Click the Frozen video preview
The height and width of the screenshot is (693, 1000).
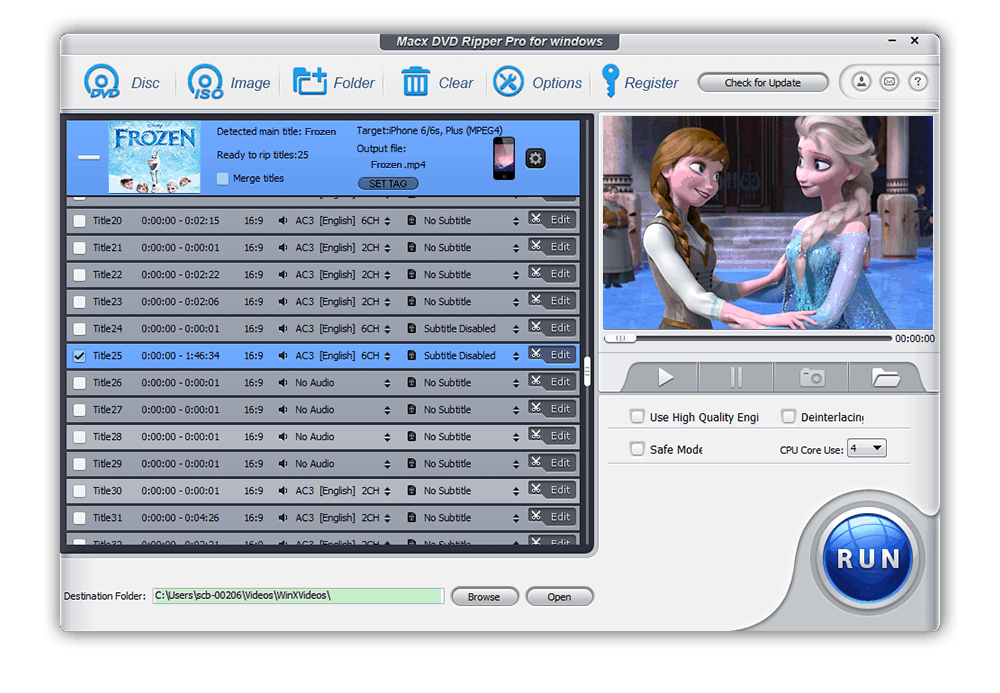[x=768, y=222]
